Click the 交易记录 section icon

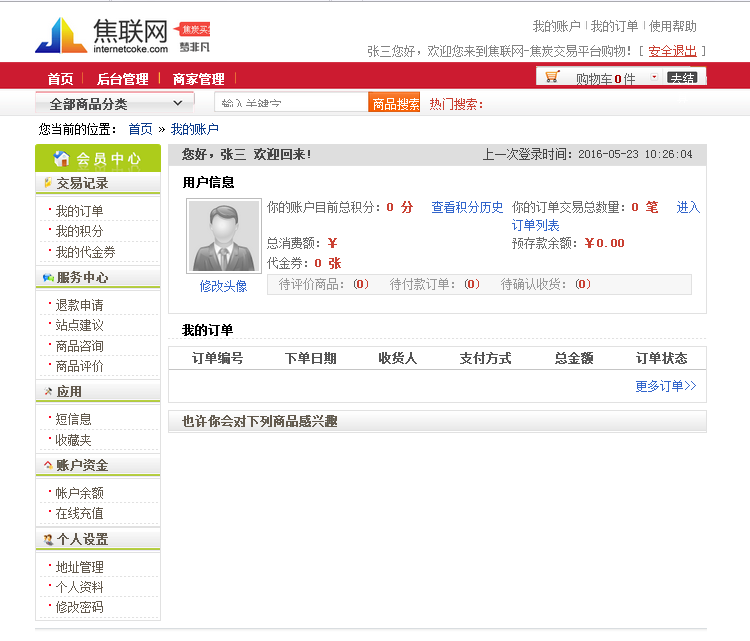47,184
